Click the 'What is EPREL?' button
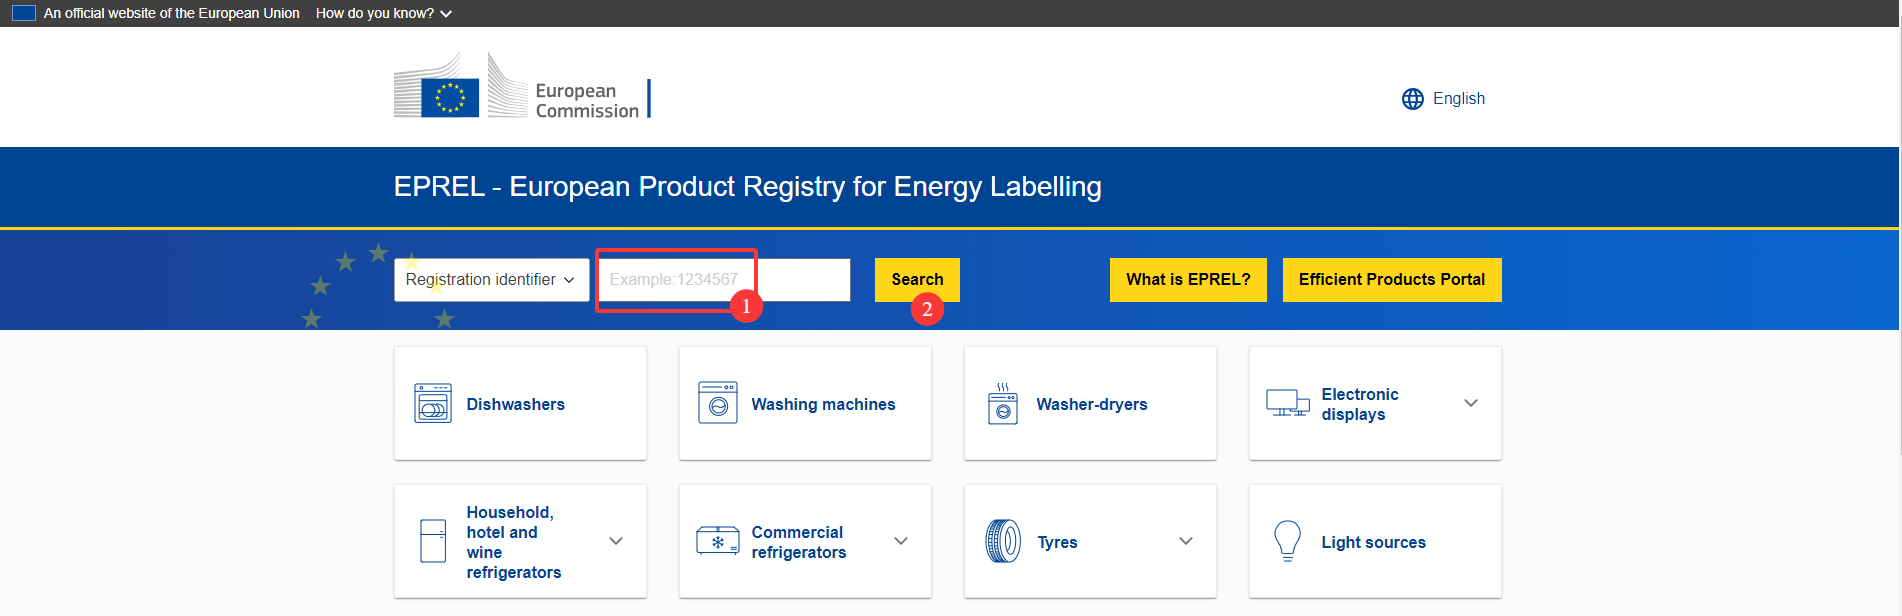 coord(1188,280)
